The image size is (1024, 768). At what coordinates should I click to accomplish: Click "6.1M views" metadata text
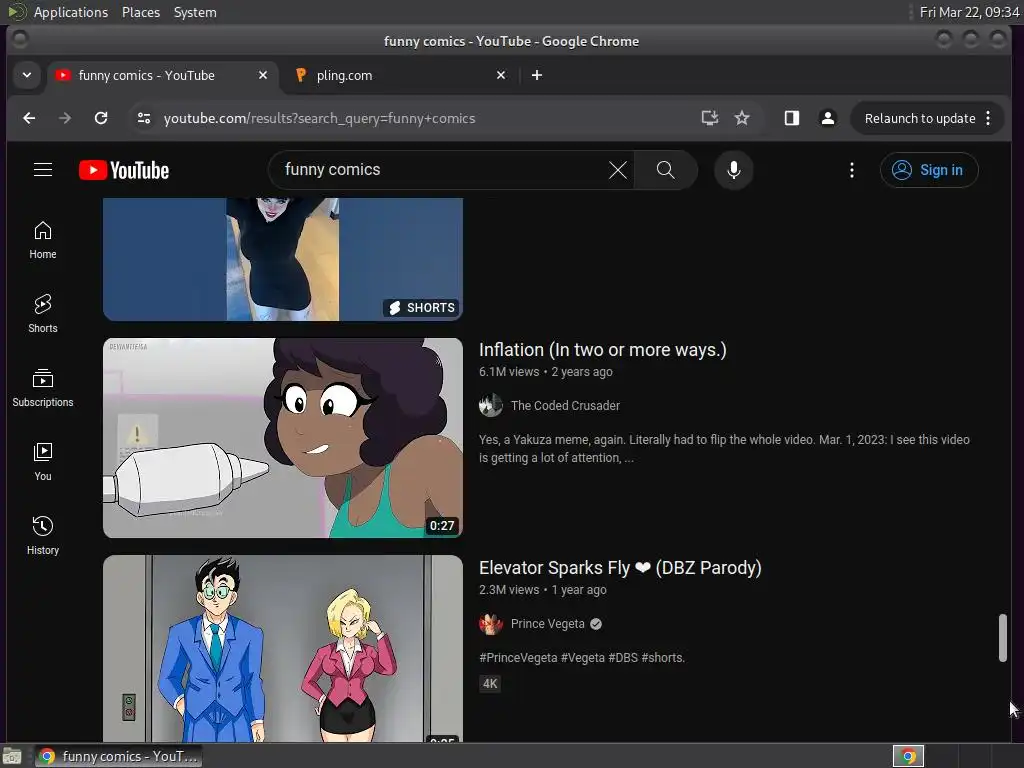pyautogui.click(x=509, y=372)
